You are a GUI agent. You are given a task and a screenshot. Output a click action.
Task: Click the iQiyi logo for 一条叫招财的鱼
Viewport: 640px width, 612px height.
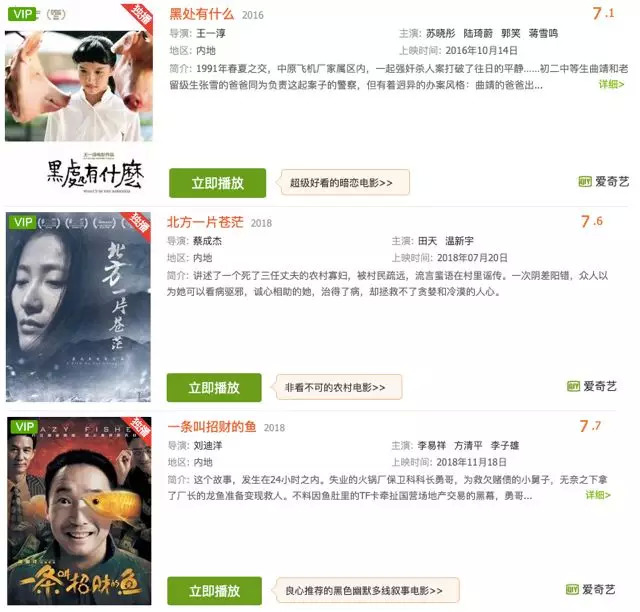(591, 590)
